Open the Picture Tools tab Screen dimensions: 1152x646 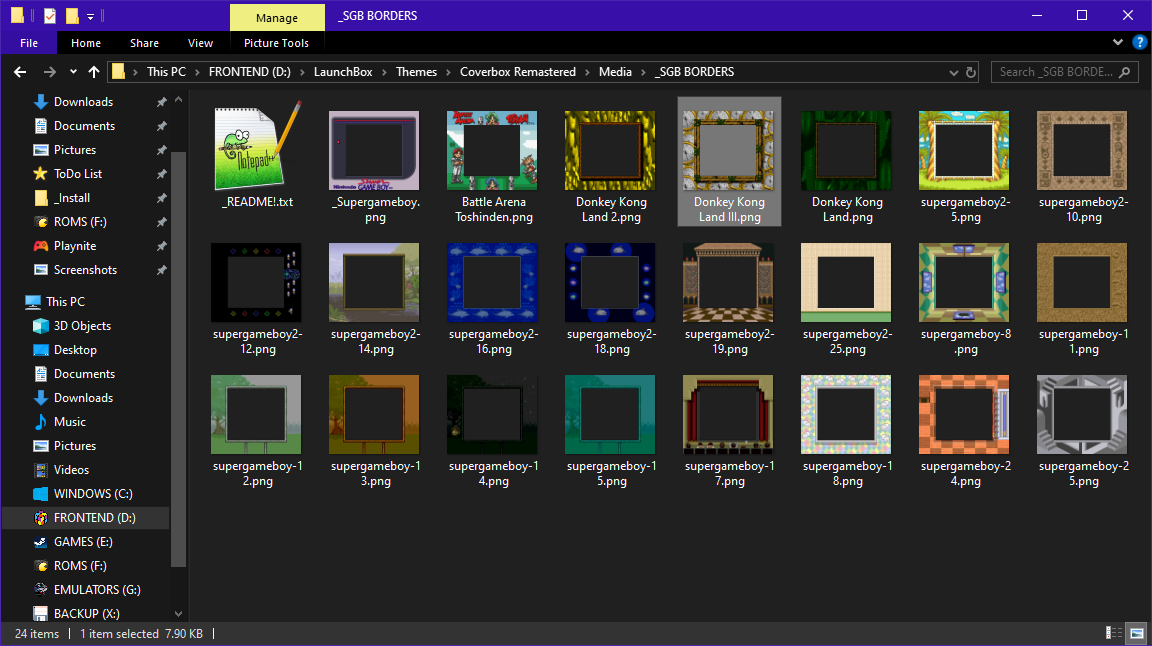276,43
